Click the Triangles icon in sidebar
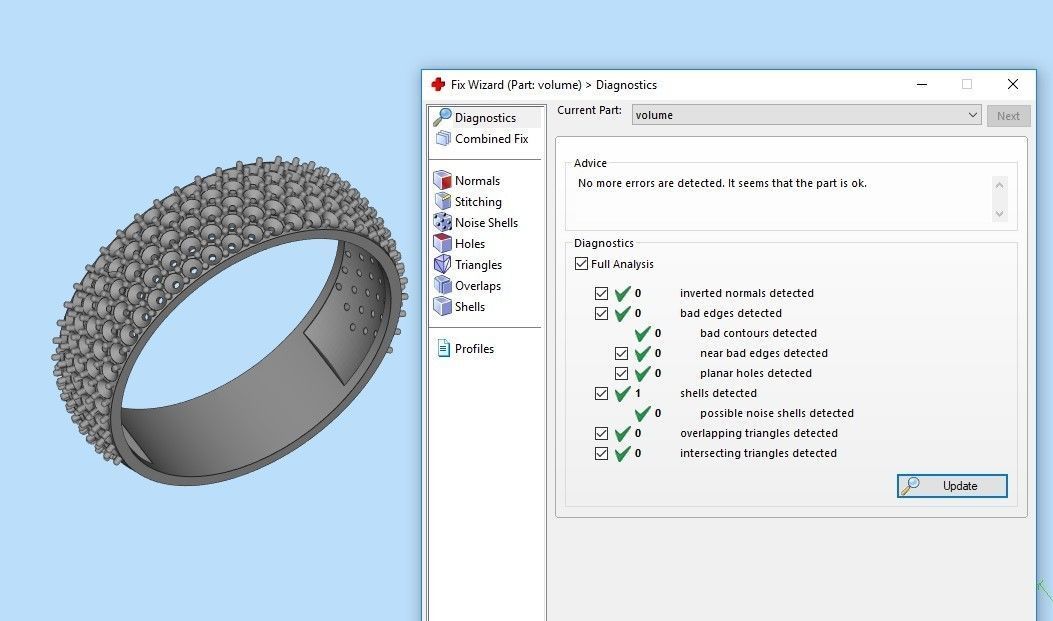1053x621 pixels. pyautogui.click(x=443, y=264)
